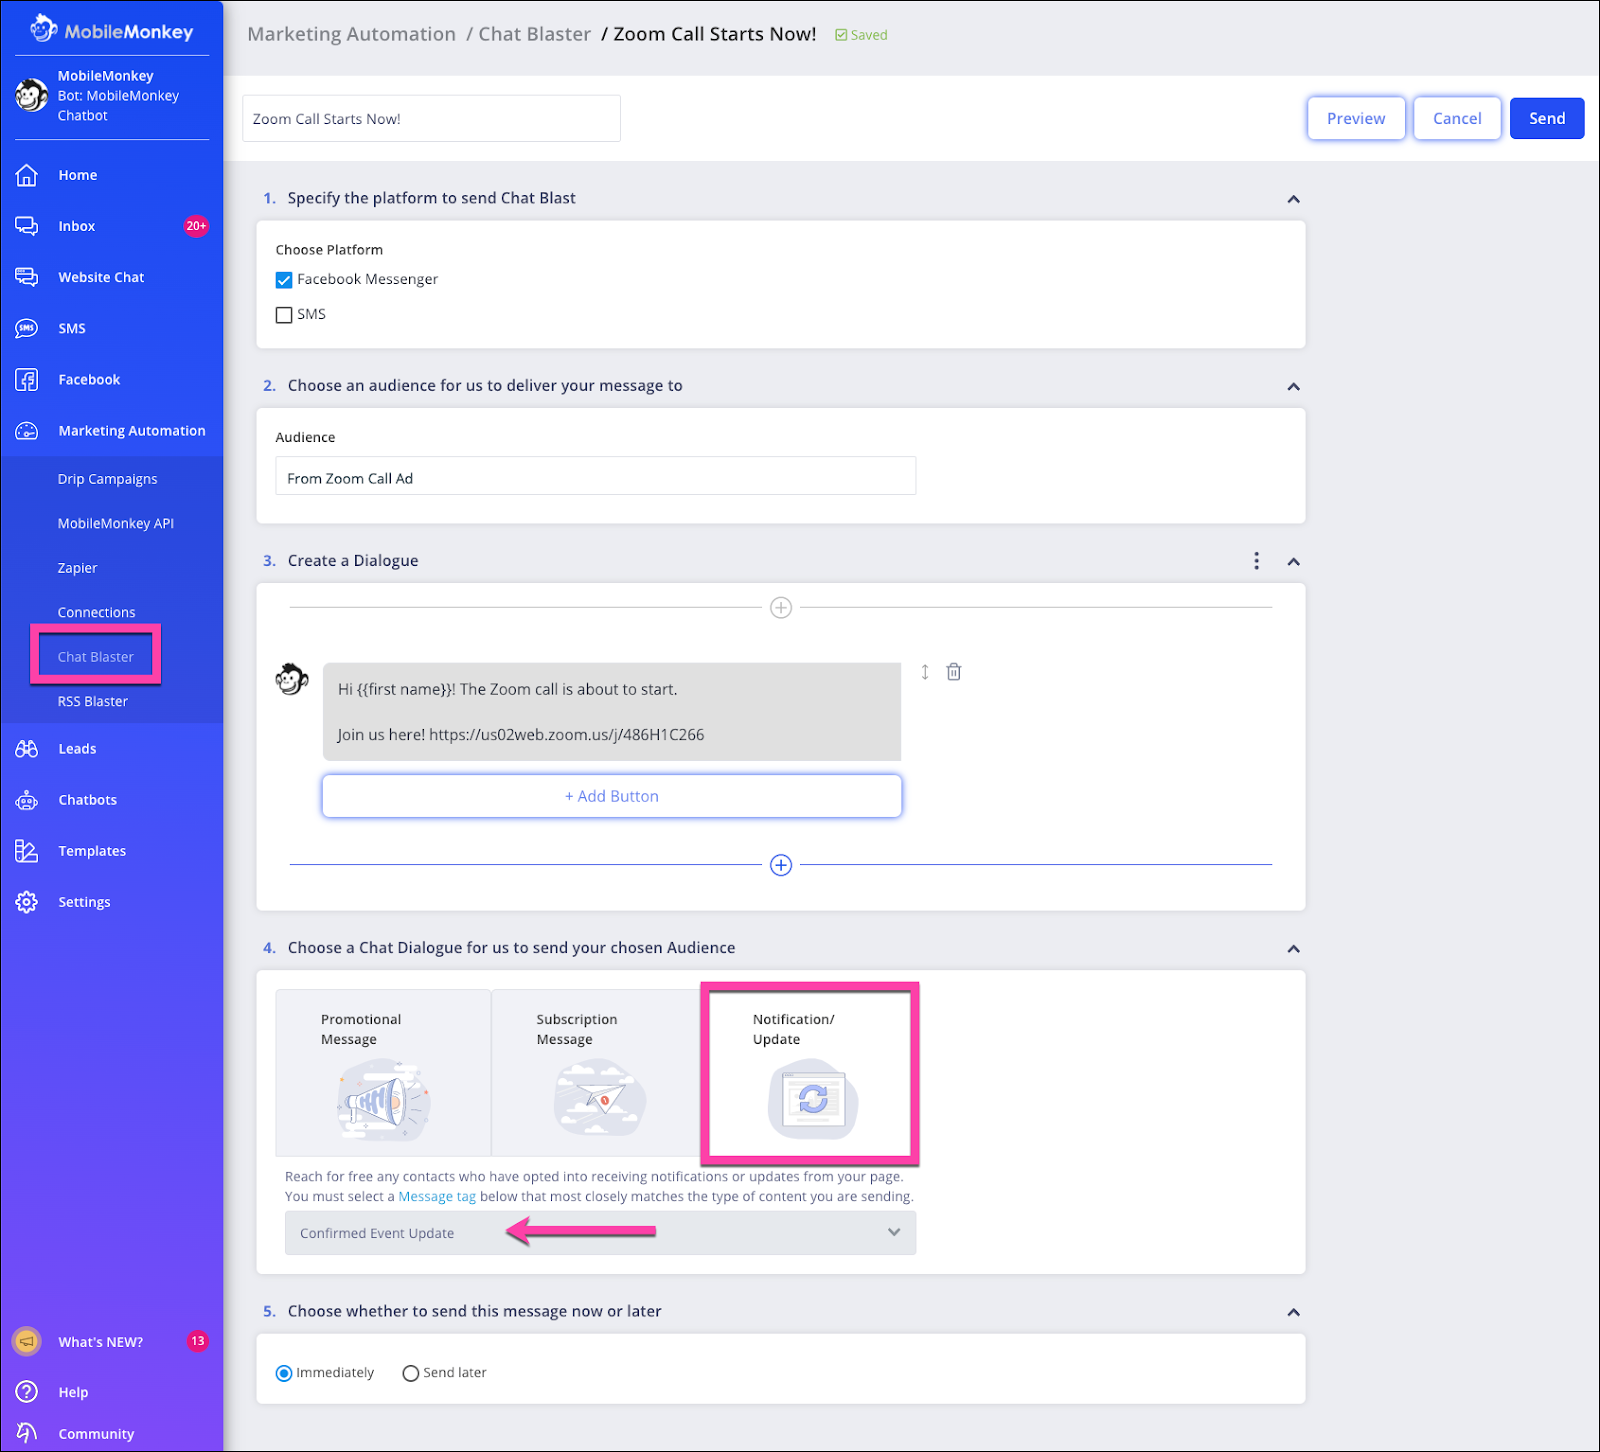
Task: Toggle the Facebook Messenger checkbox
Action: (x=284, y=280)
